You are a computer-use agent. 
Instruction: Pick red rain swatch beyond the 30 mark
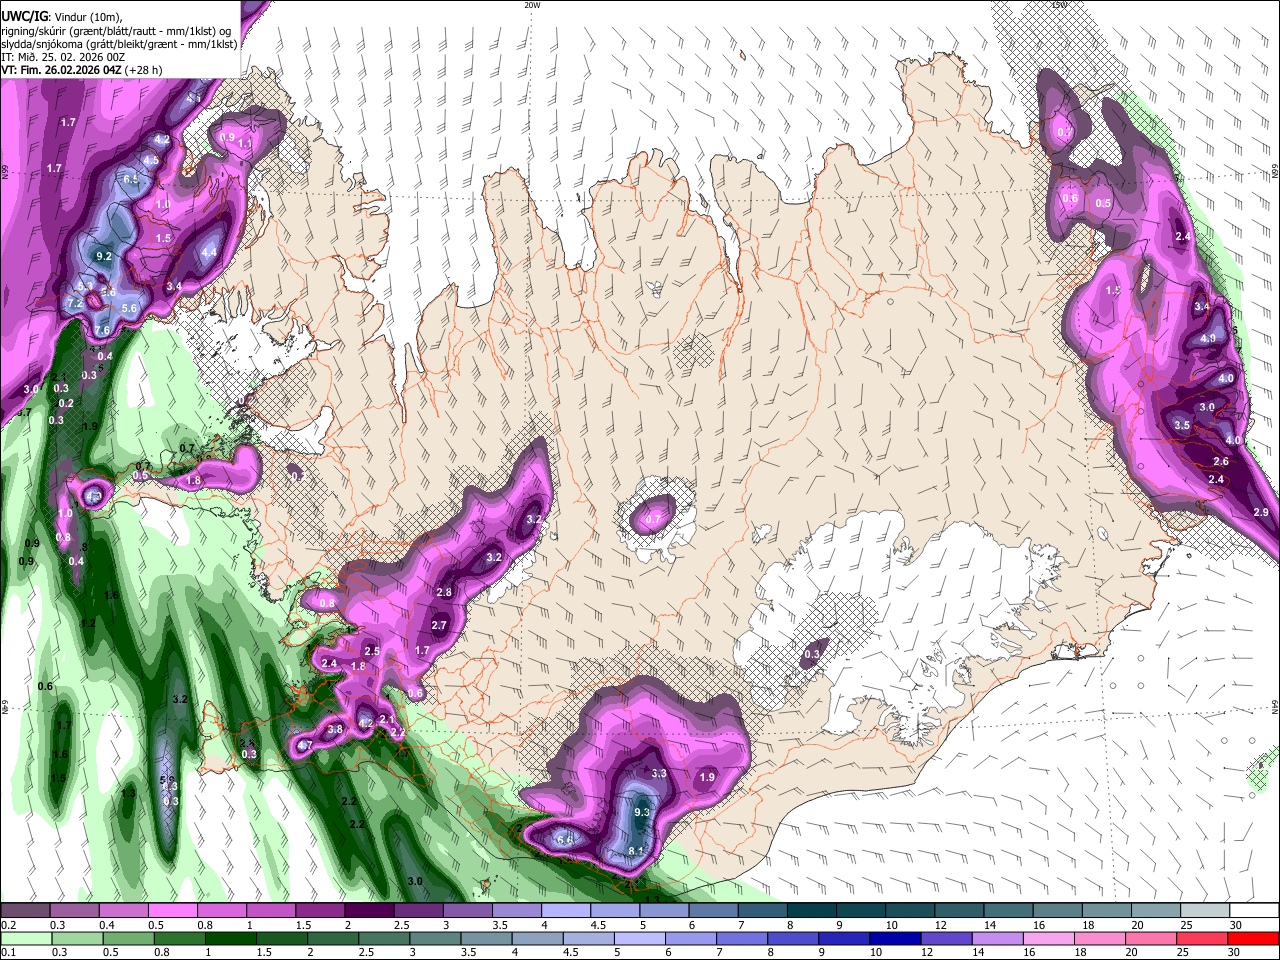(1253, 938)
